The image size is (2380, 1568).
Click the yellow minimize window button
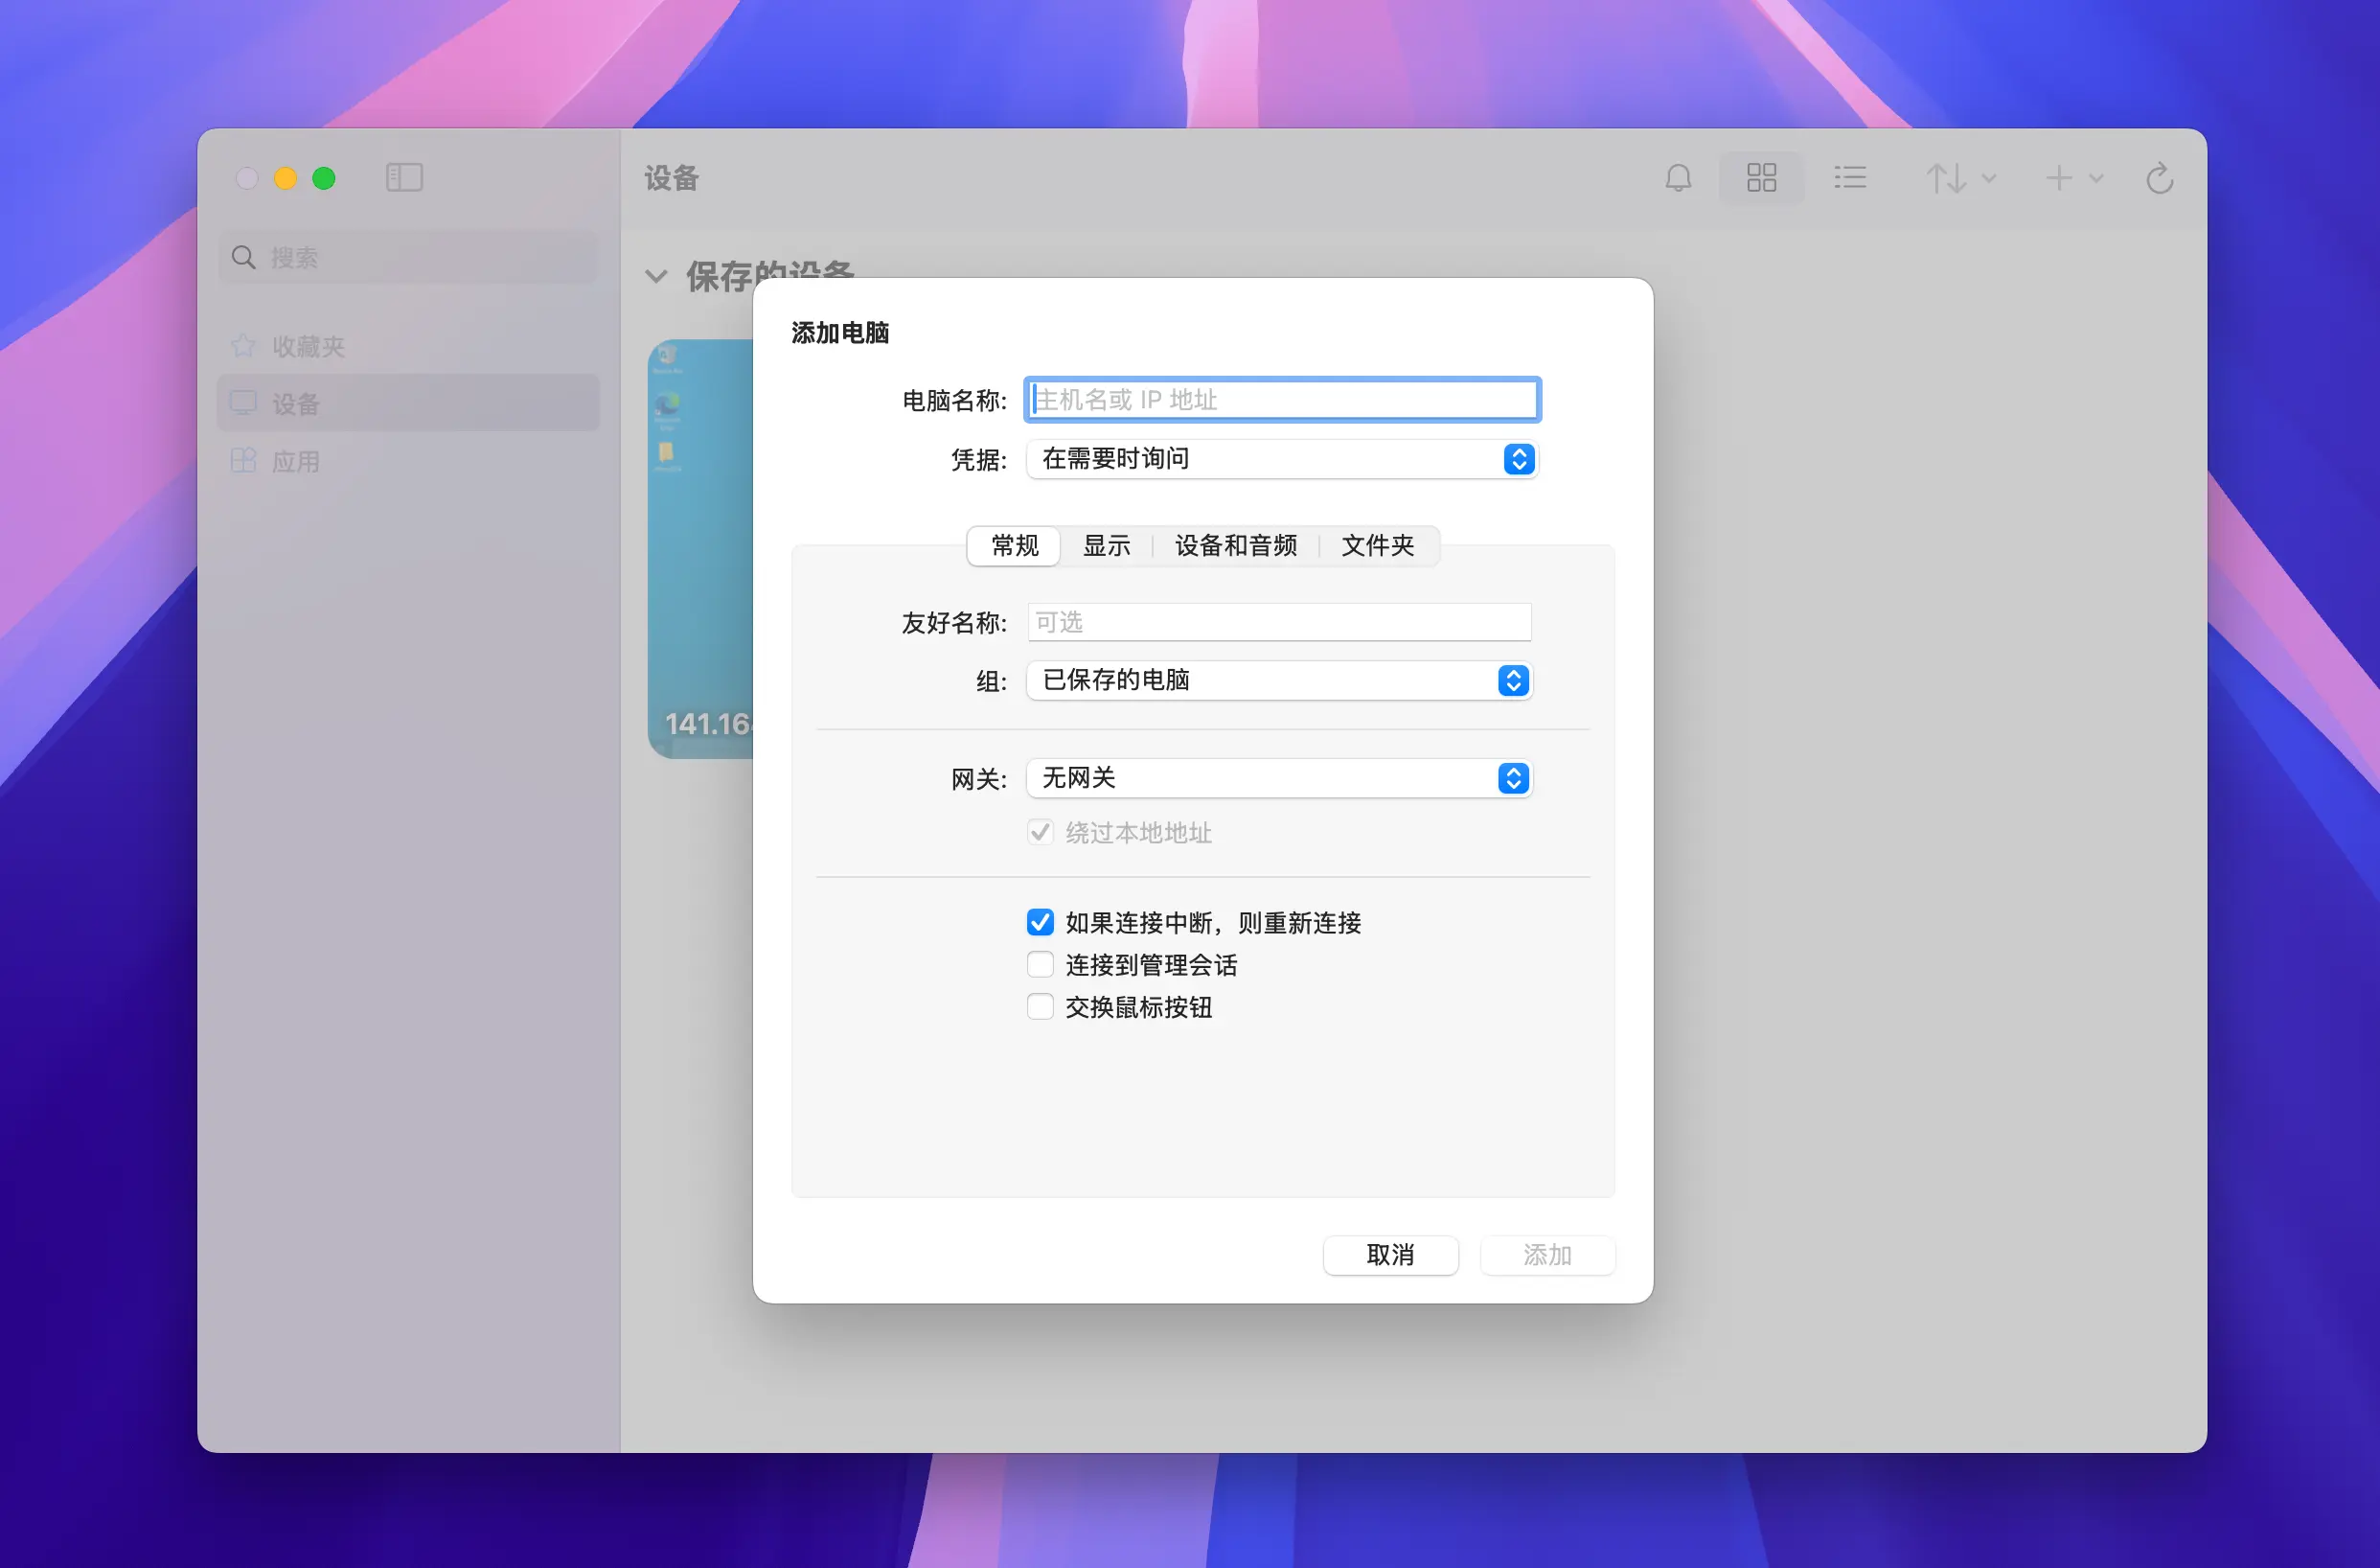click(x=285, y=178)
